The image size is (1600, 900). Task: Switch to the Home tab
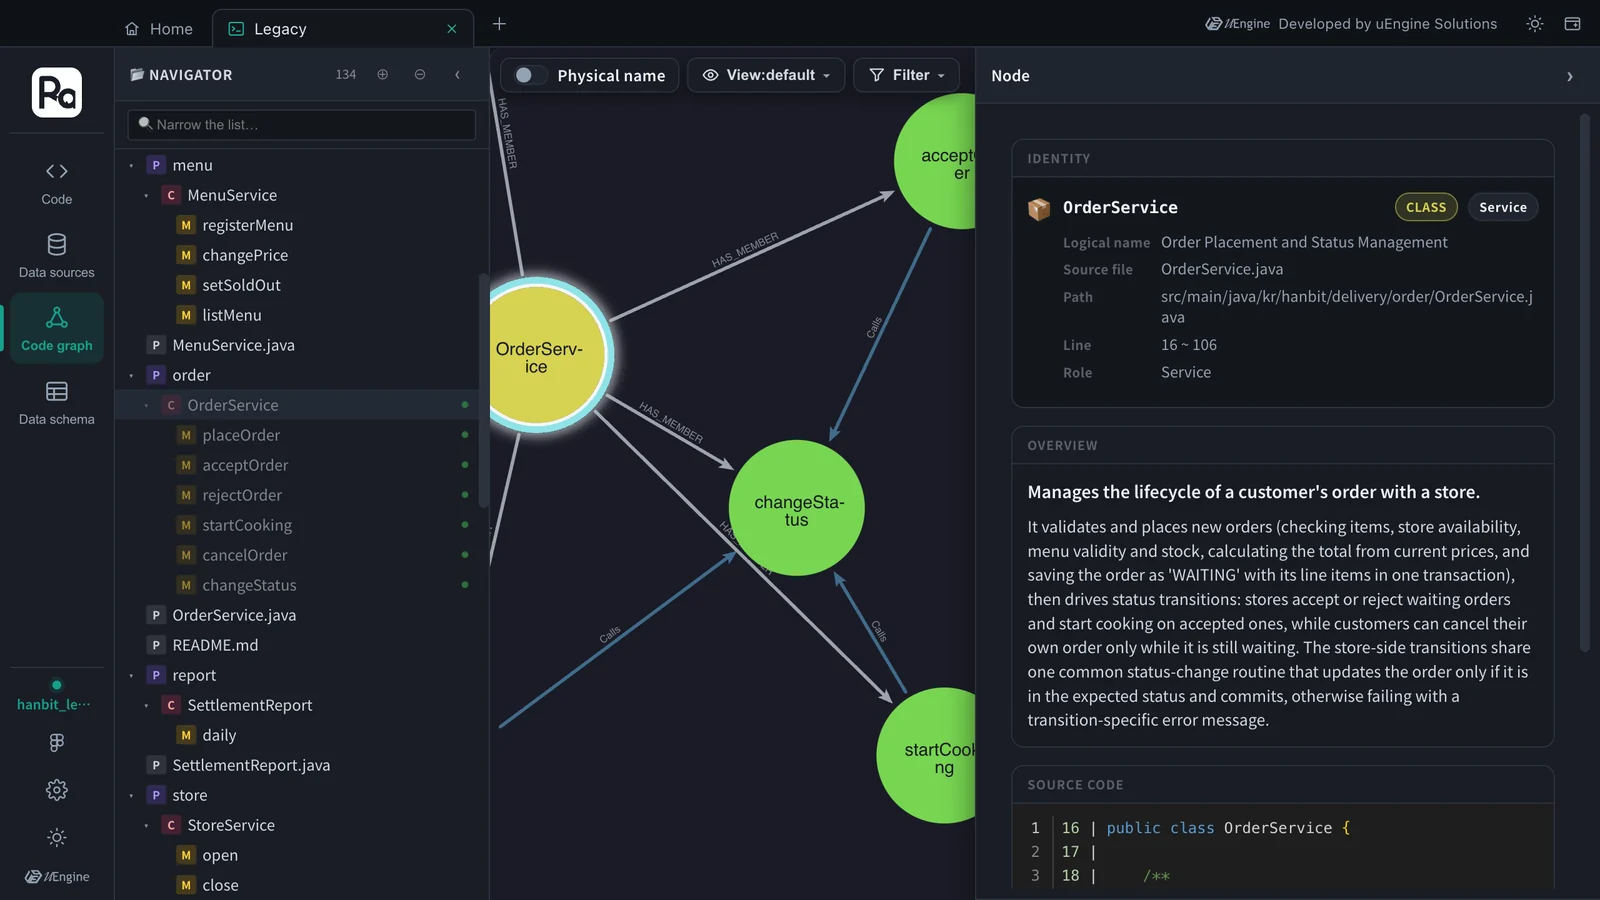coord(159,29)
